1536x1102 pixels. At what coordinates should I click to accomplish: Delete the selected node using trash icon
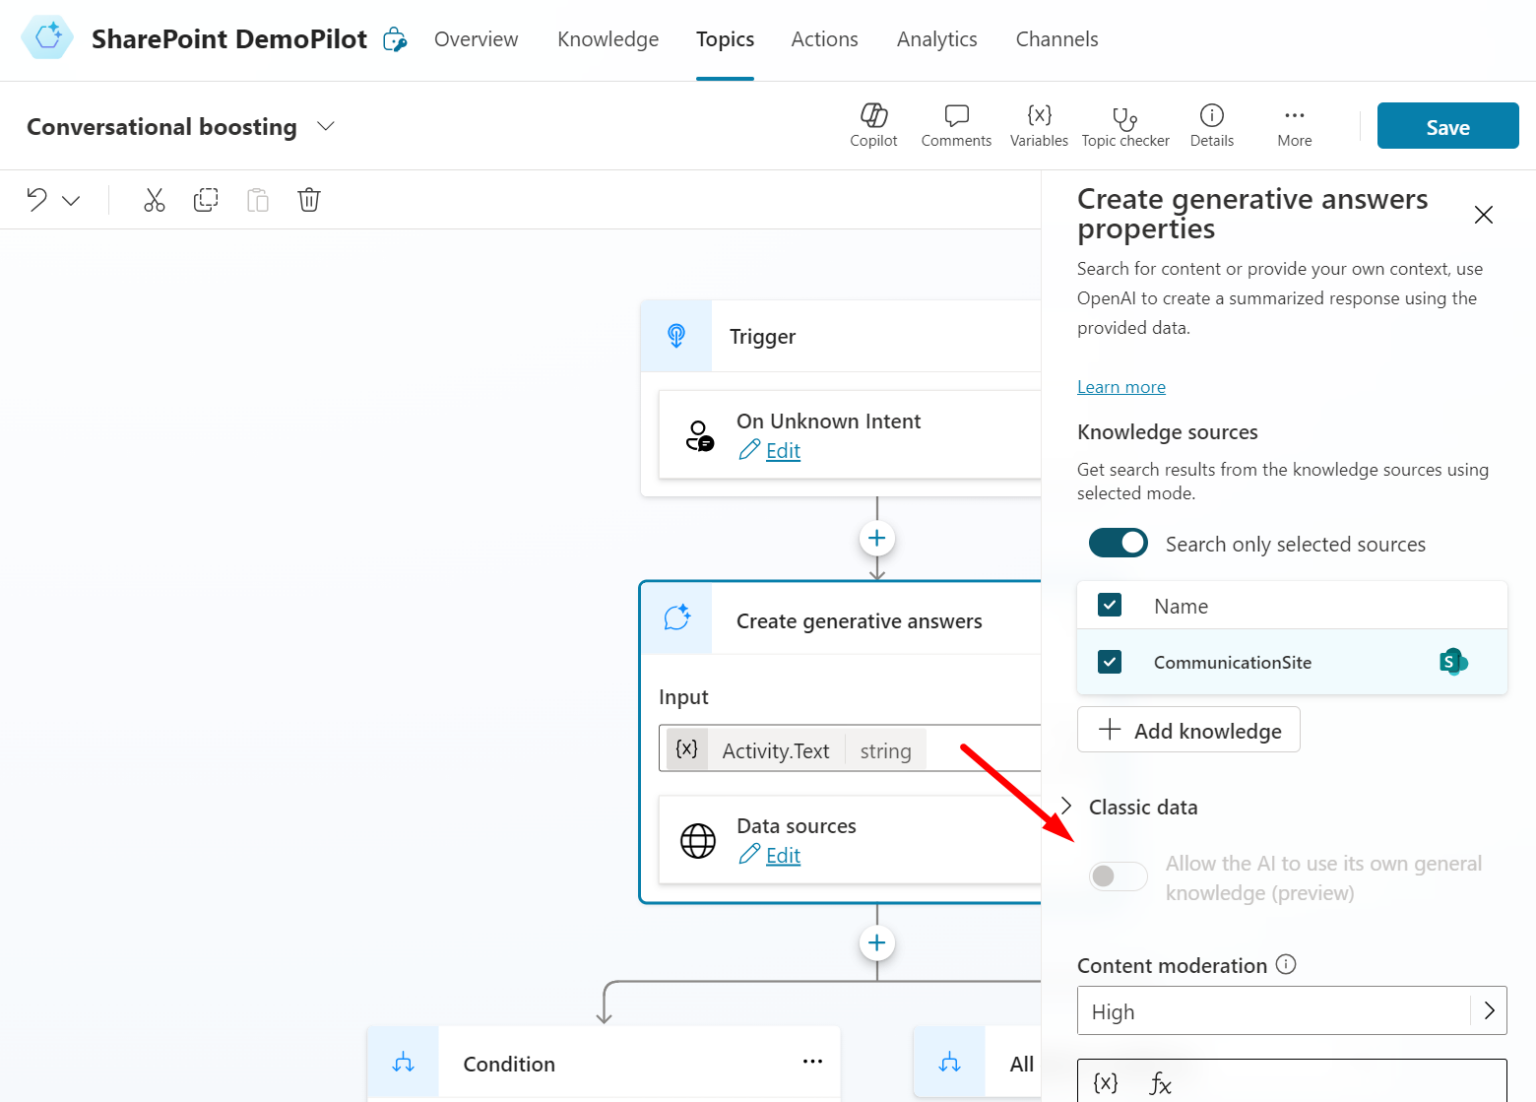pos(308,199)
